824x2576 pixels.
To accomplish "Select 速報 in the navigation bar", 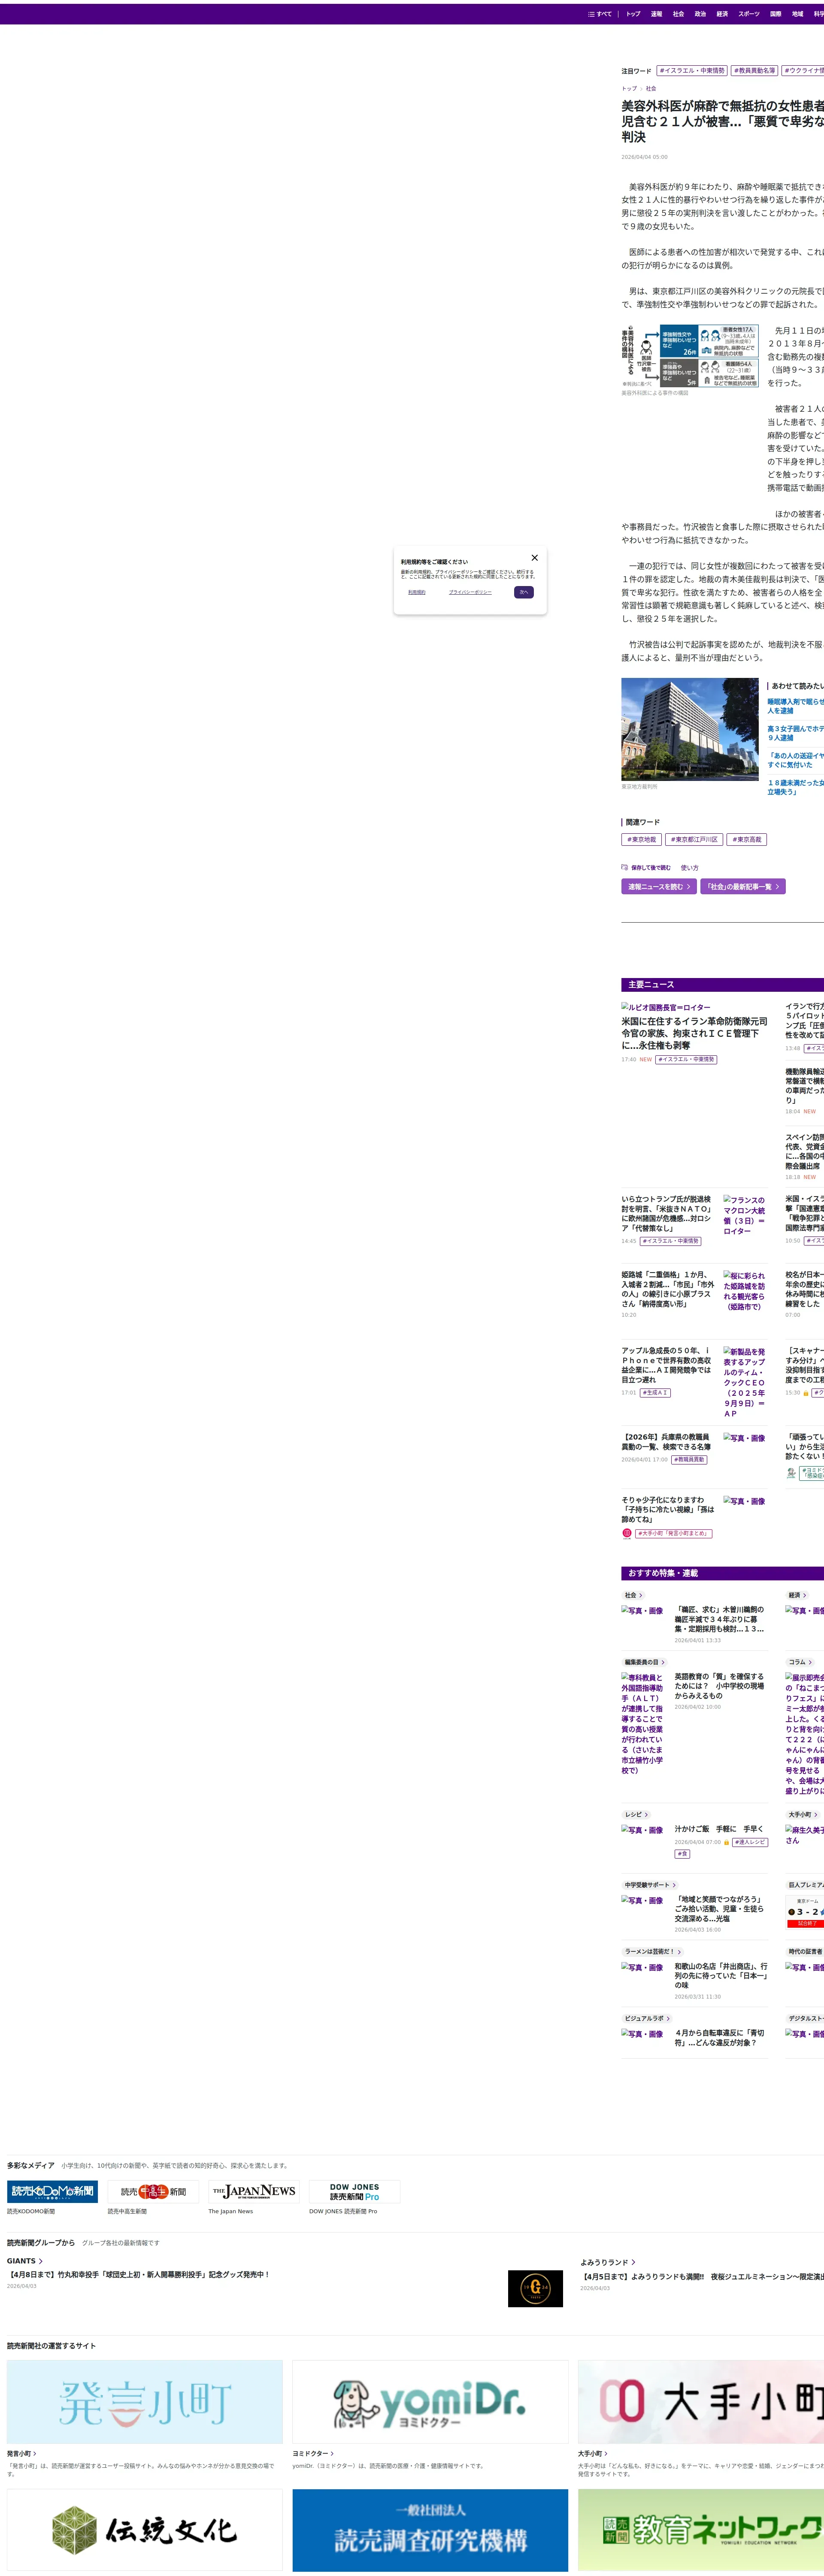I will pyautogui.click(x=656, y=14).
